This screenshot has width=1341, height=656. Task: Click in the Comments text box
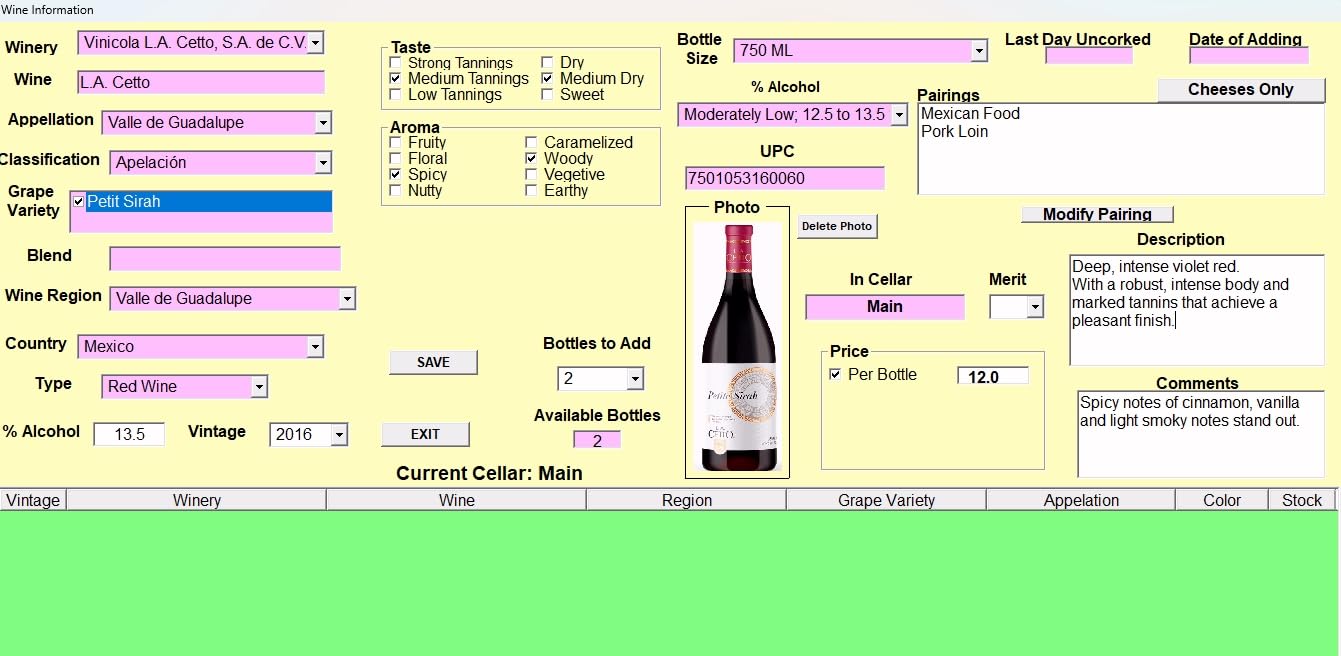tap(1201, 434)
